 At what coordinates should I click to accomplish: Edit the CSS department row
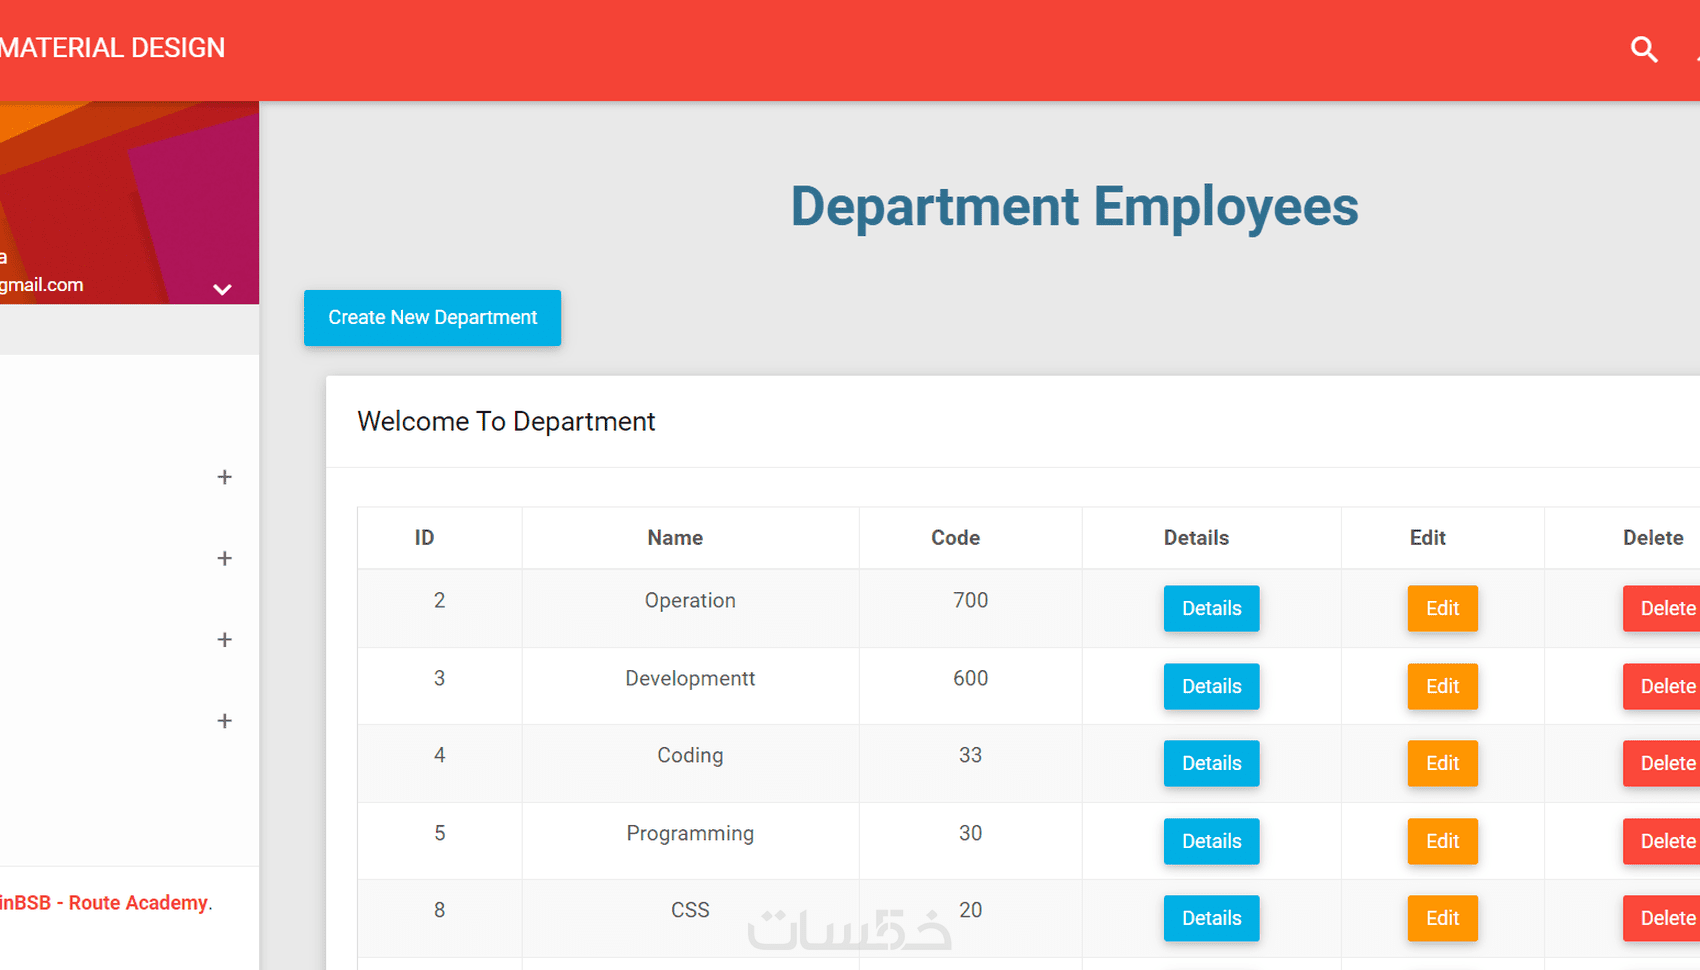1442,918
